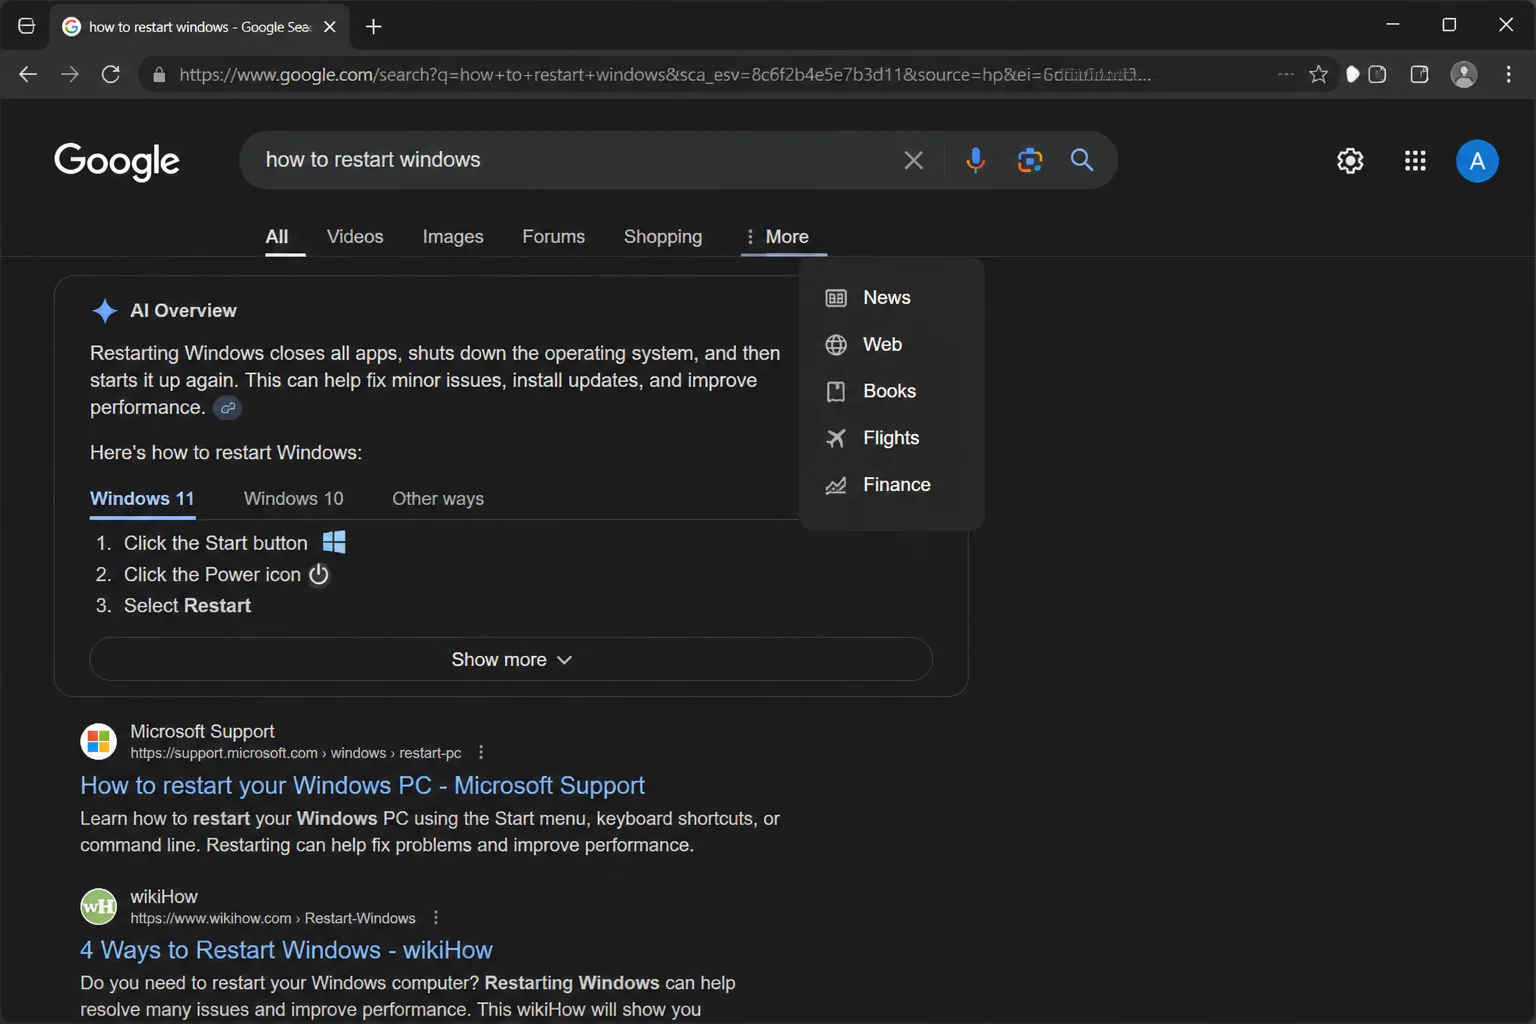Switch to the Videos results tab
This screenshot has width=1536, height=1024.
(x=355, y=237)
